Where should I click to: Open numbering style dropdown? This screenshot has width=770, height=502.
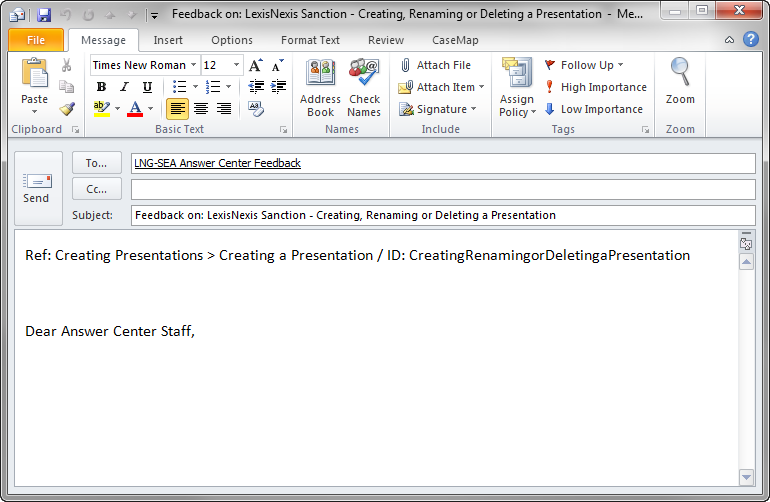[228, 87]
